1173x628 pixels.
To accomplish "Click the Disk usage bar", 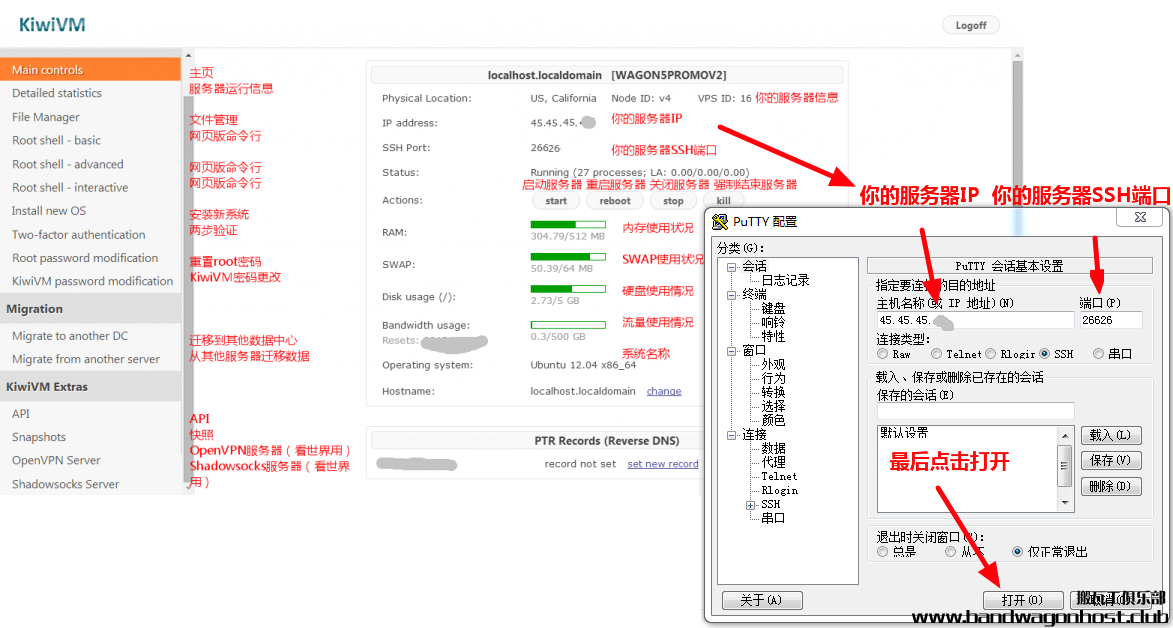I will [568, 289].
